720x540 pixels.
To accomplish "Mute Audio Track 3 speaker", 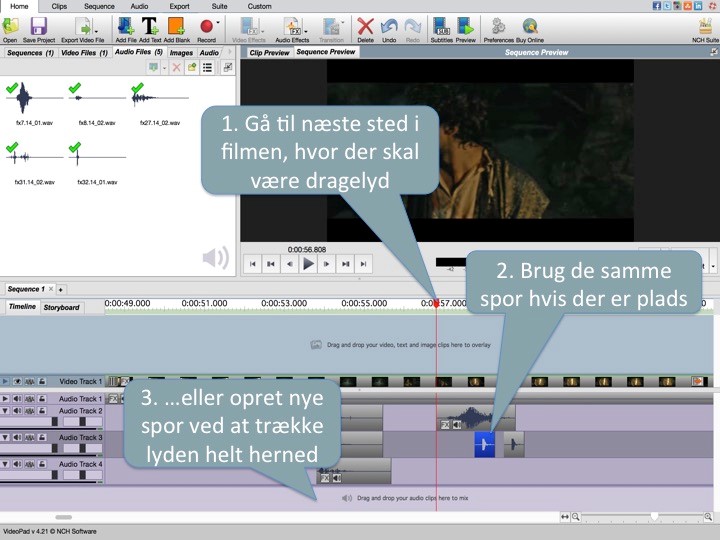I will 17,438.
